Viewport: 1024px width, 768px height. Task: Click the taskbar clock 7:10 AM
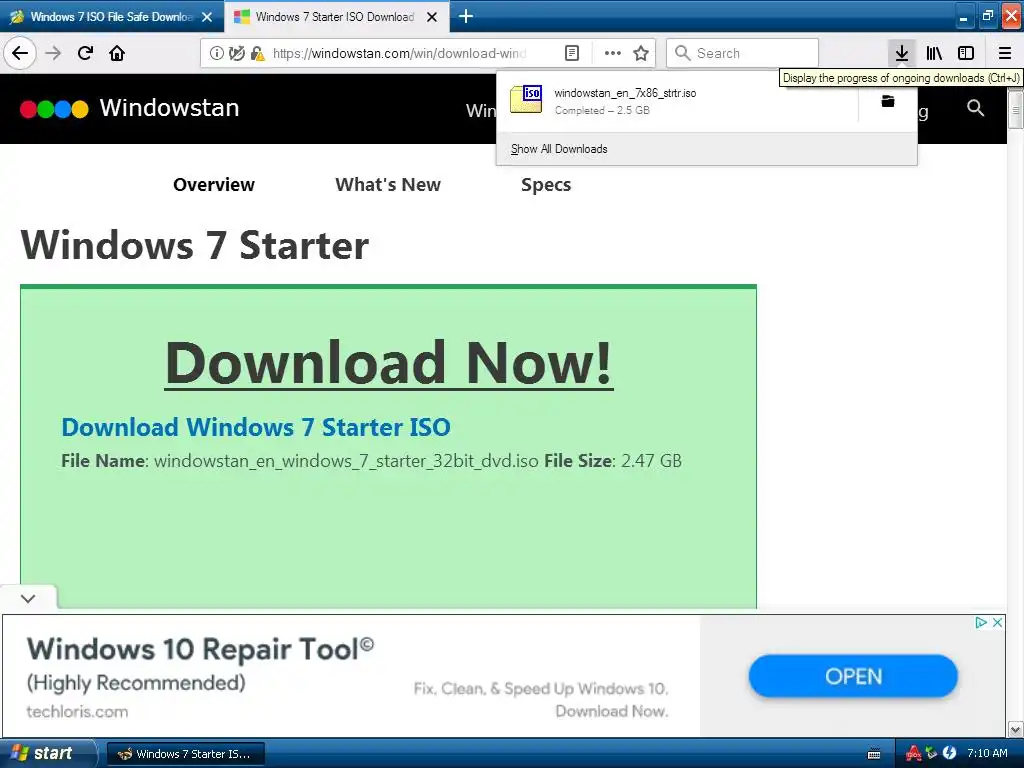987,753
